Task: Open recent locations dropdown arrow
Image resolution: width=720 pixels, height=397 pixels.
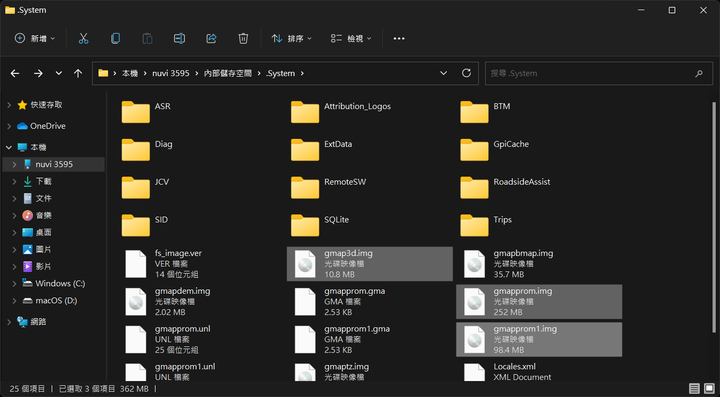Action: [59, 73]
